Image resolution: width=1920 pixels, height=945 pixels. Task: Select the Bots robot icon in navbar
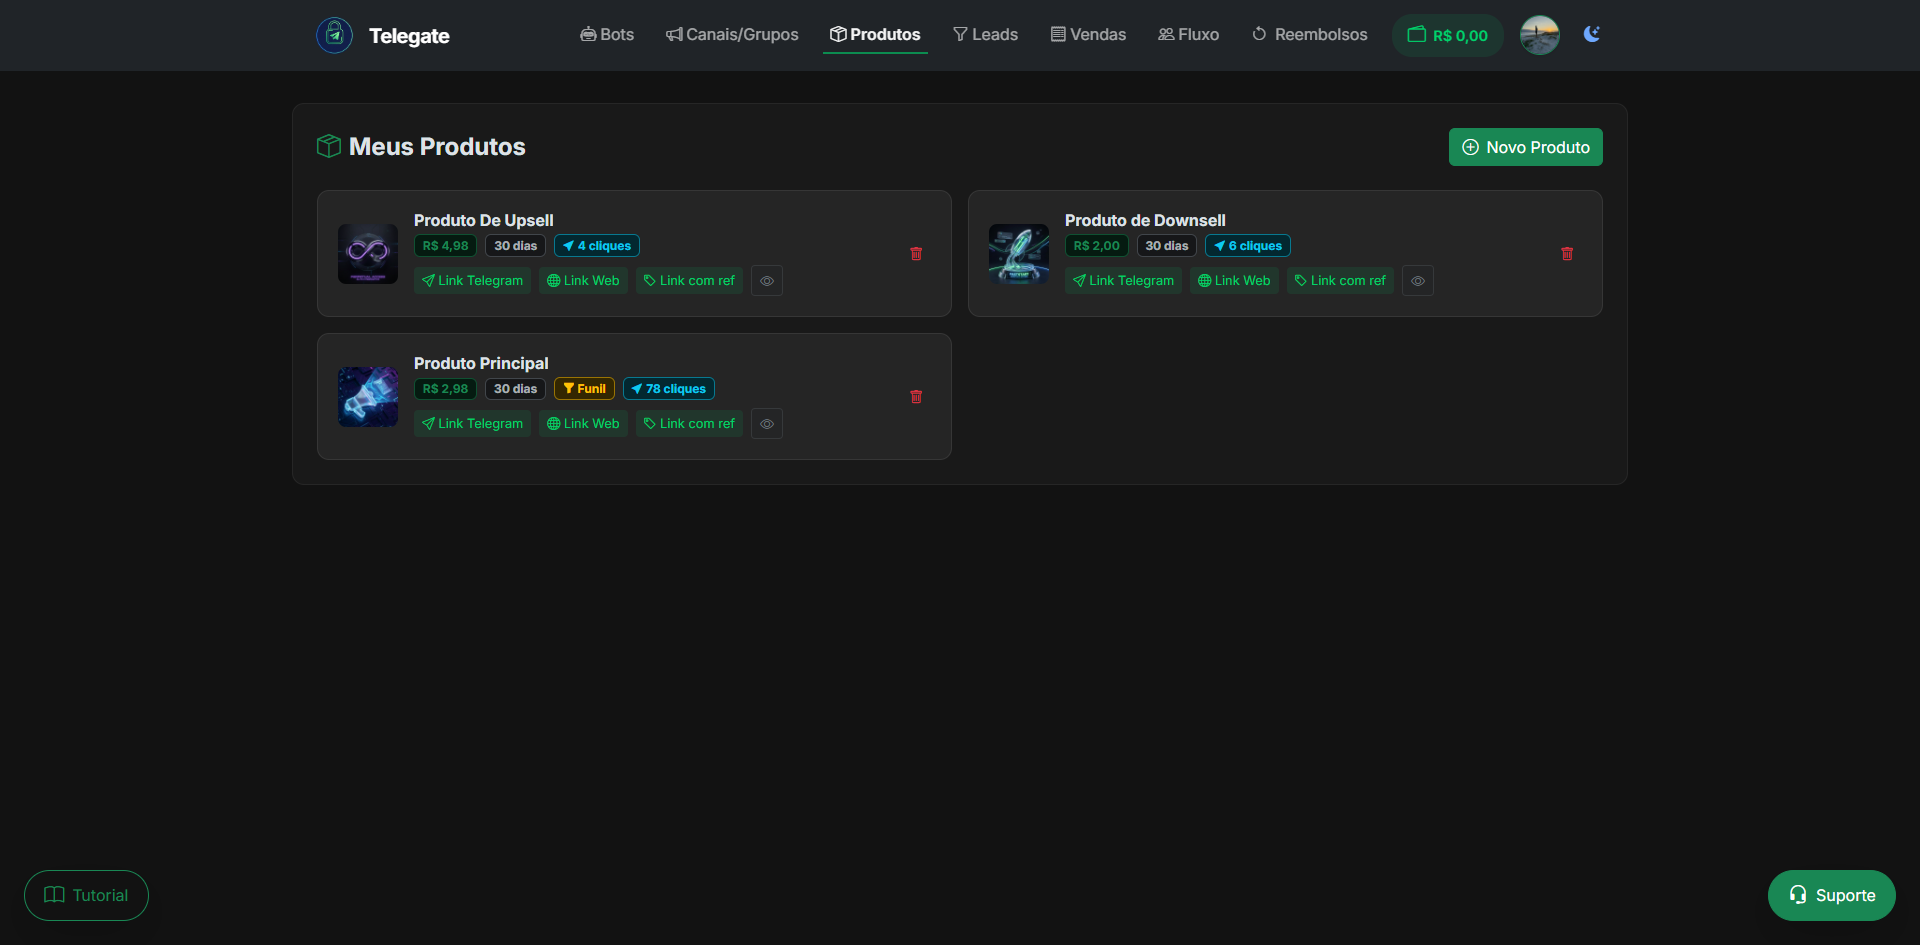588,34
